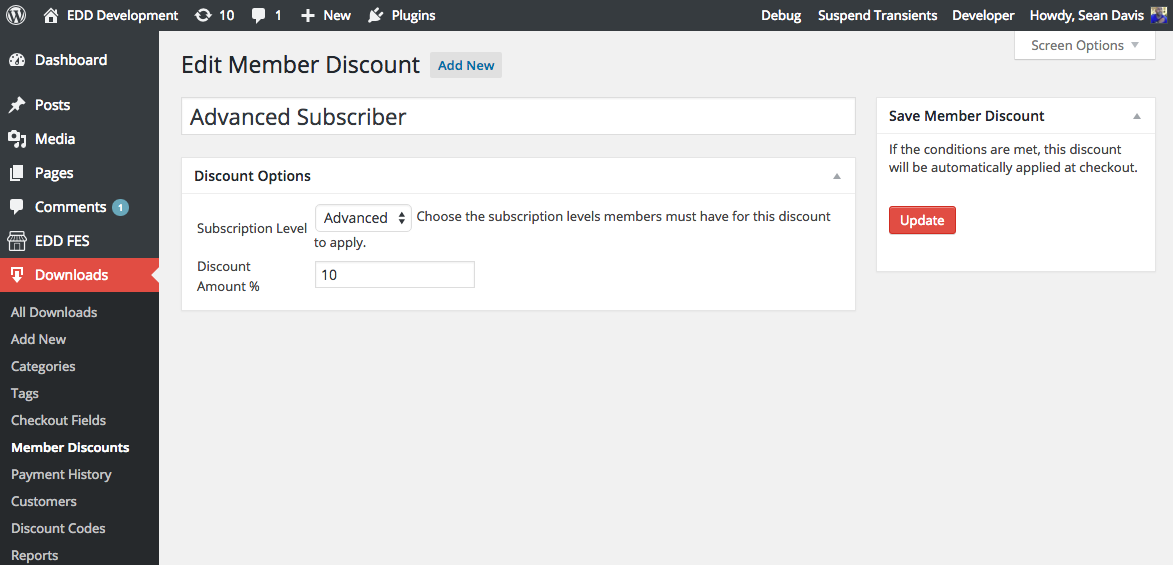1173x565 pixels.
Task: Click the WordPress logo icon
Action: [16, 15]
